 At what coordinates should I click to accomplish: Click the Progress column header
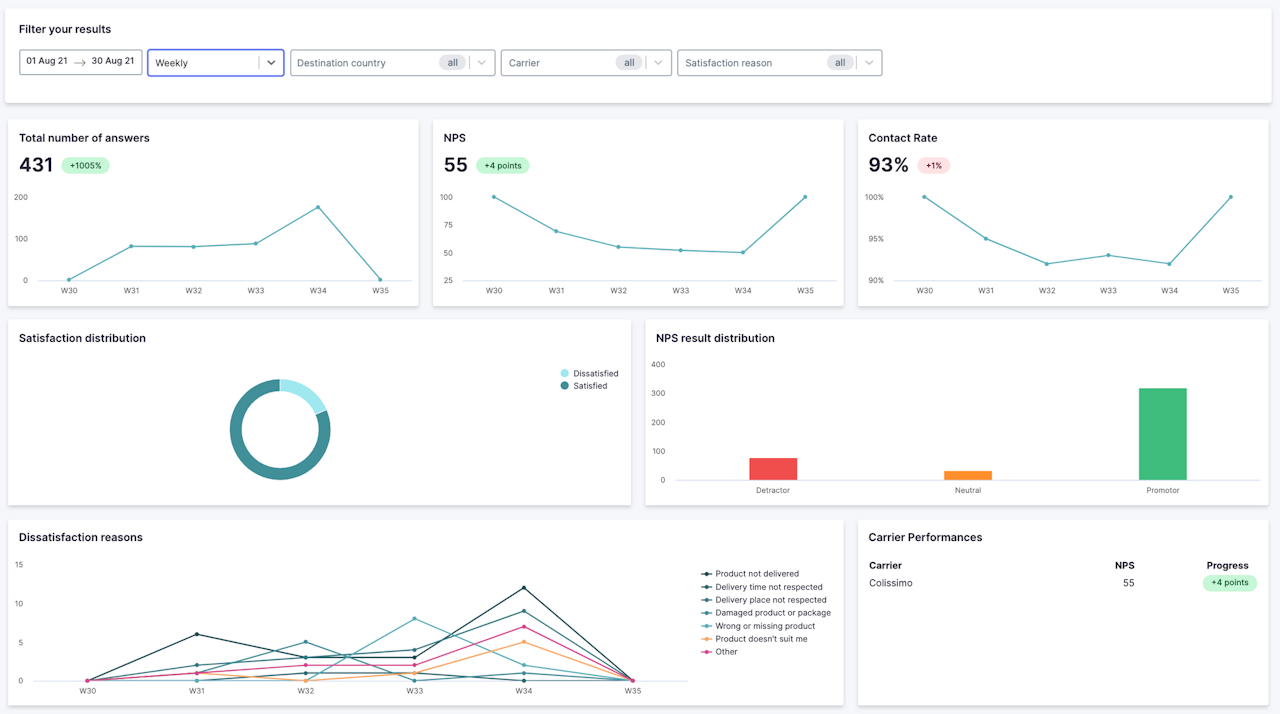[1227, 566]
